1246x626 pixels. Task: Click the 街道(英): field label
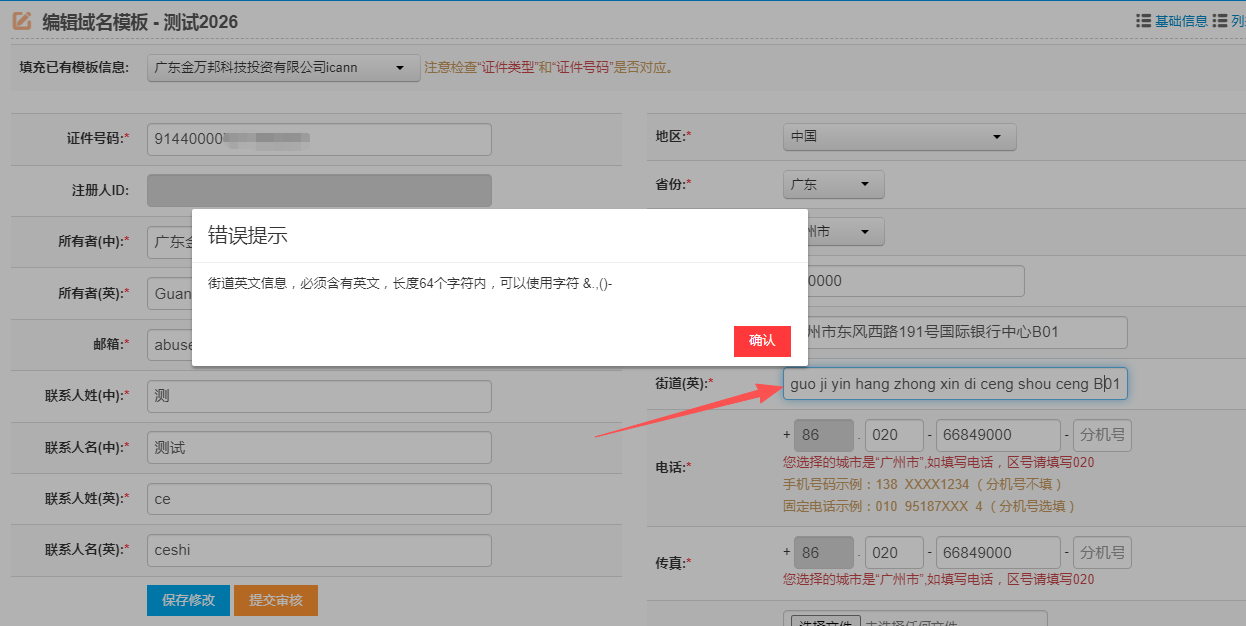[x=685, y=384]
